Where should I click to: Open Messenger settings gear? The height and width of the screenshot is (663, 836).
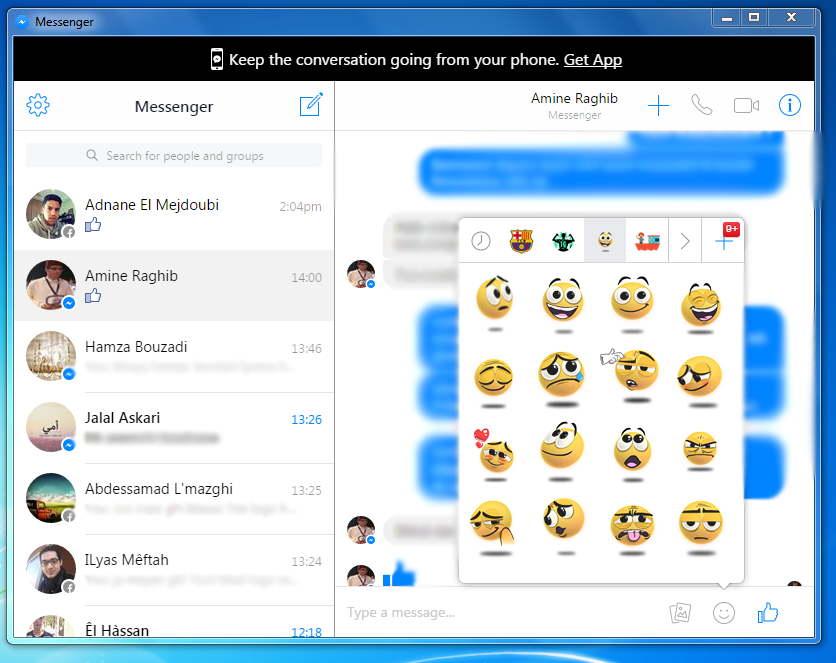tap(38, 105)
